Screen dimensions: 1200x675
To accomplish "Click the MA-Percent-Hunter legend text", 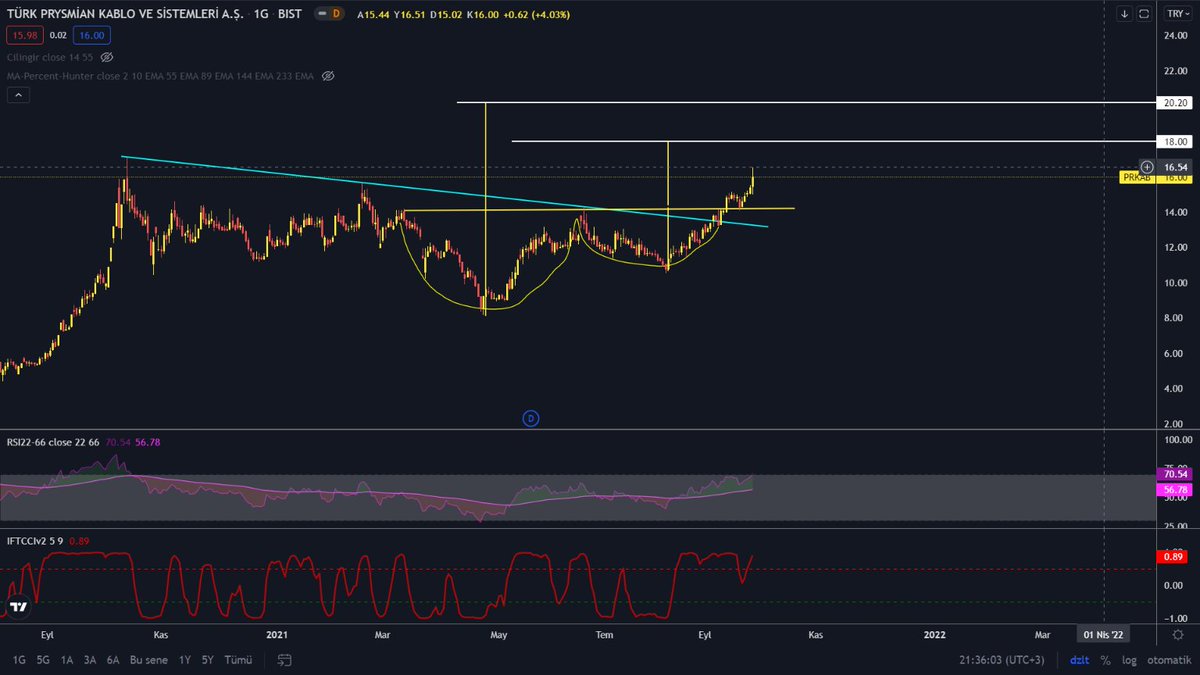I will click(x=161, y=76).
